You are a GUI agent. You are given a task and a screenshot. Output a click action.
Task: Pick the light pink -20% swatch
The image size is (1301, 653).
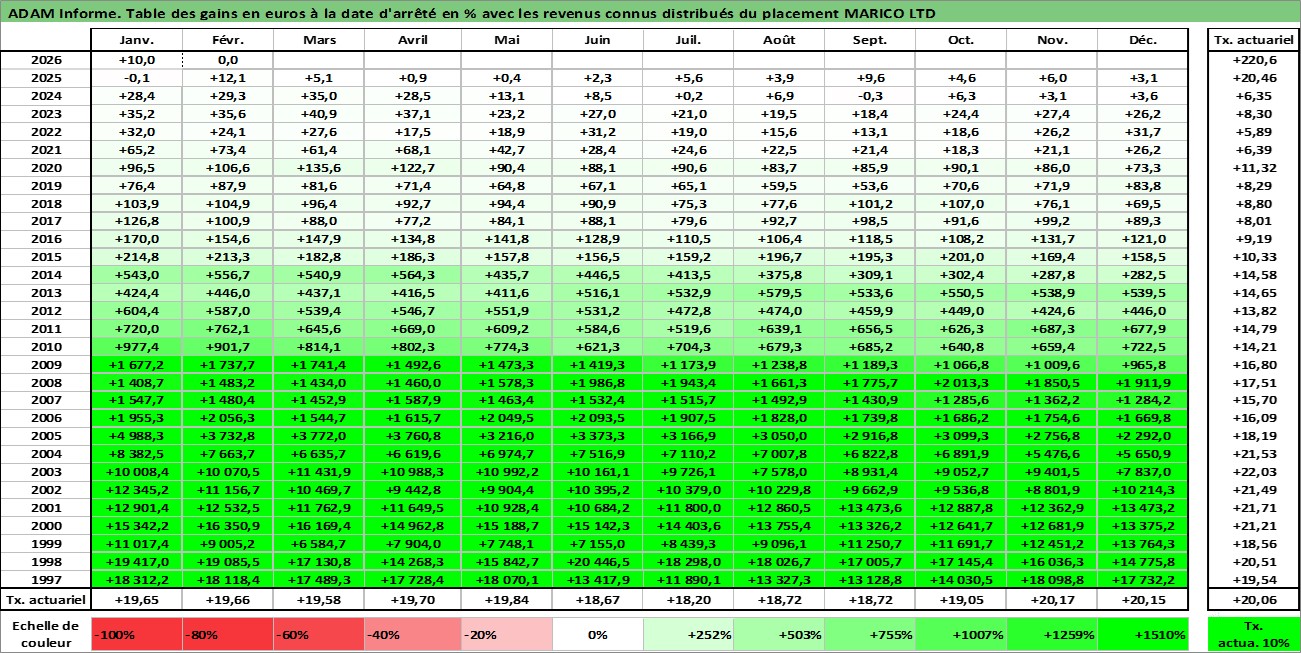point(507,634)
